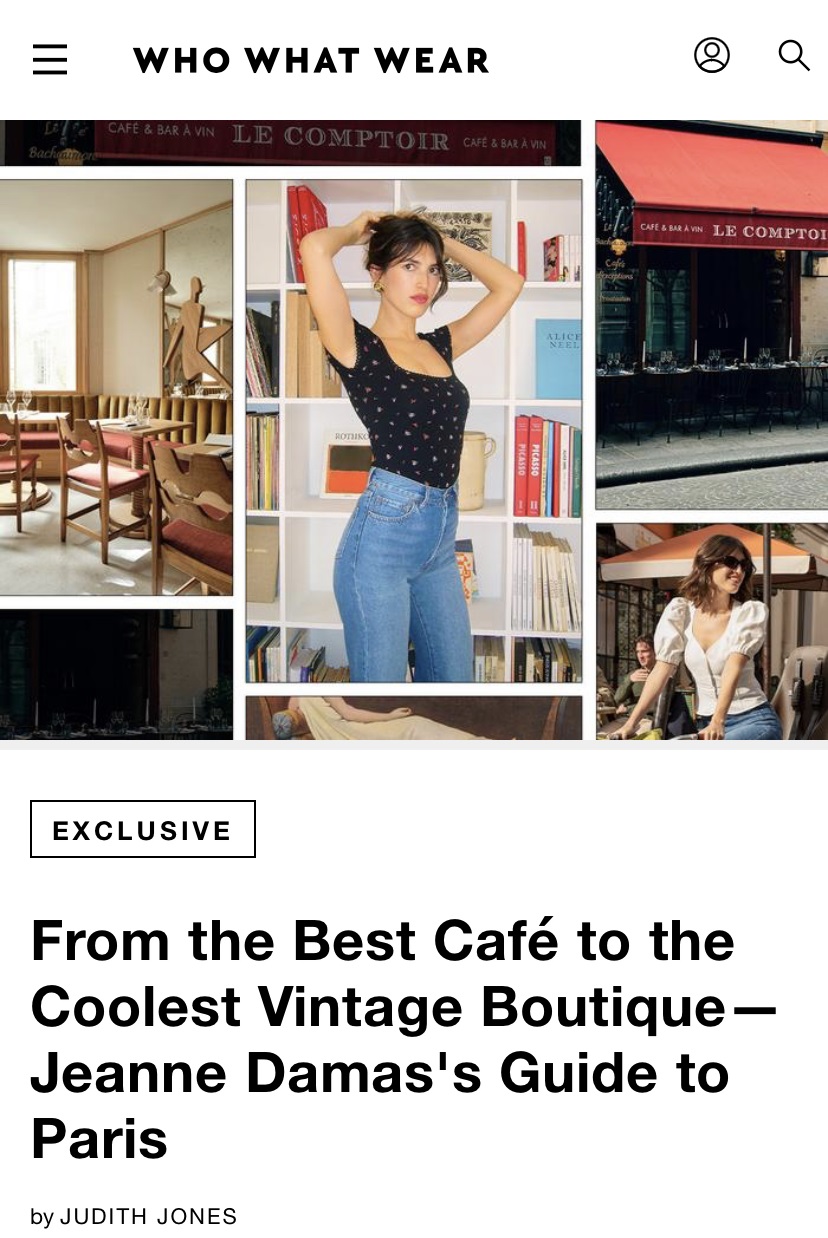Screen dimensions: 828x1238
Task: Select the EXCLUSIVE category tag
Action: tap(143, 829)
